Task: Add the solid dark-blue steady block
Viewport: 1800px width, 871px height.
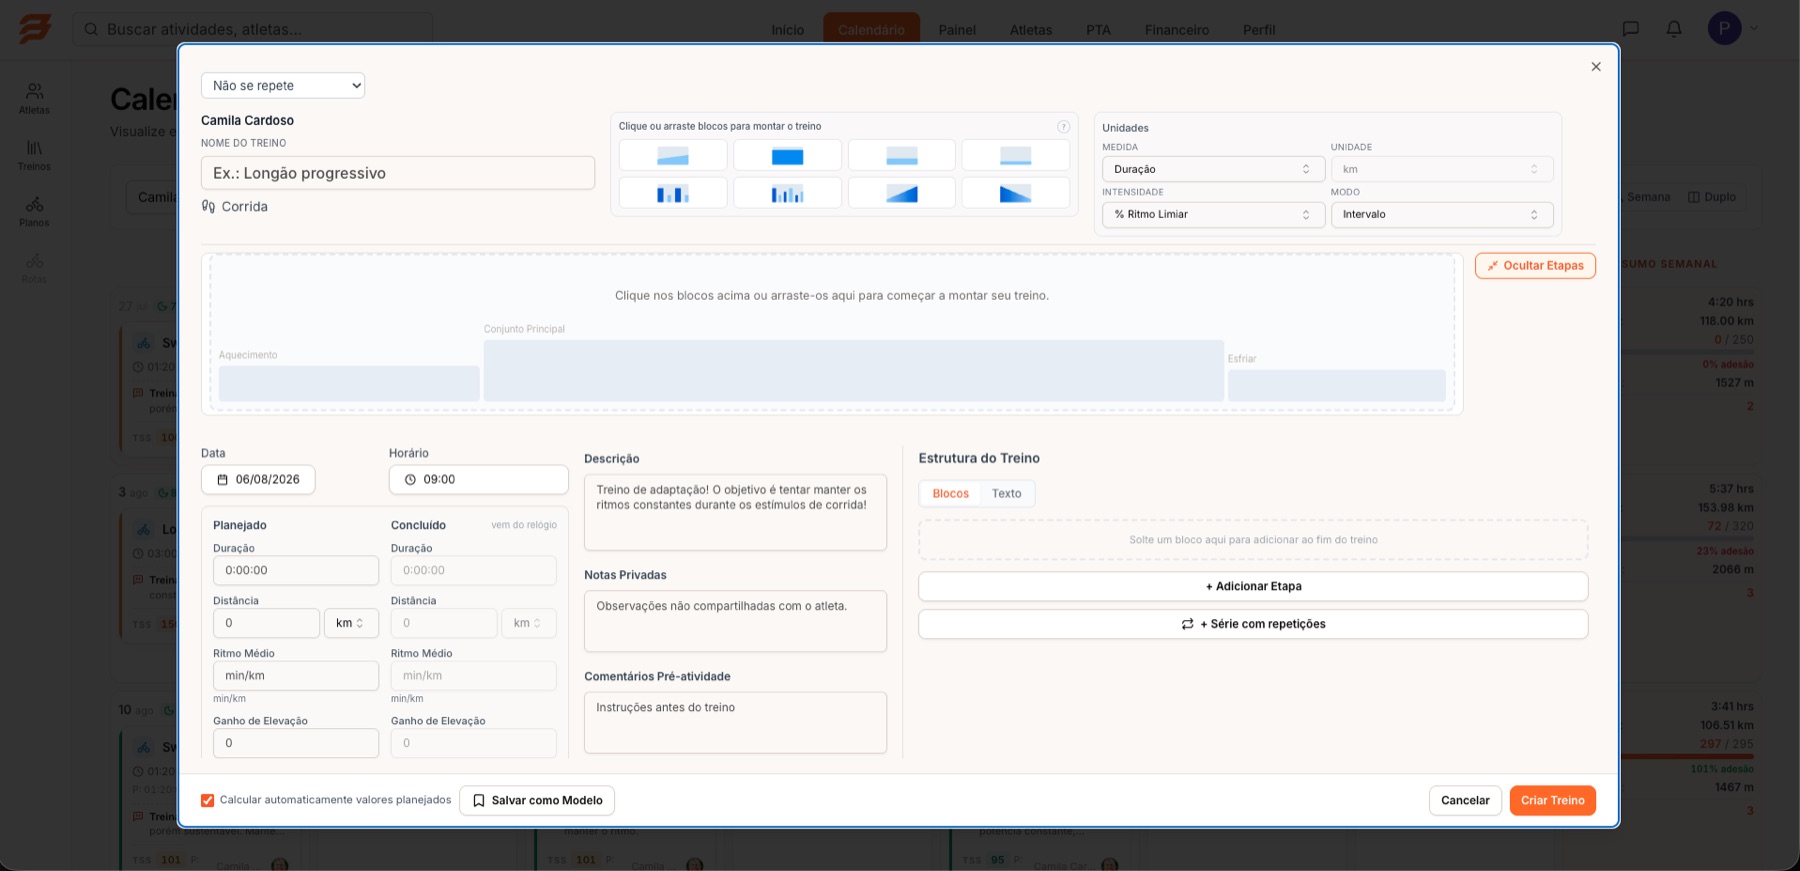Action: (x=787, y=156)
